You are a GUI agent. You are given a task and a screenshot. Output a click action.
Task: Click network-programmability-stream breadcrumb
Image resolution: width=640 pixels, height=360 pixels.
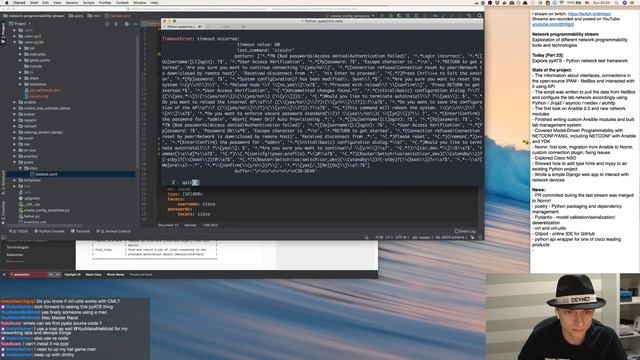coord(34,16)
